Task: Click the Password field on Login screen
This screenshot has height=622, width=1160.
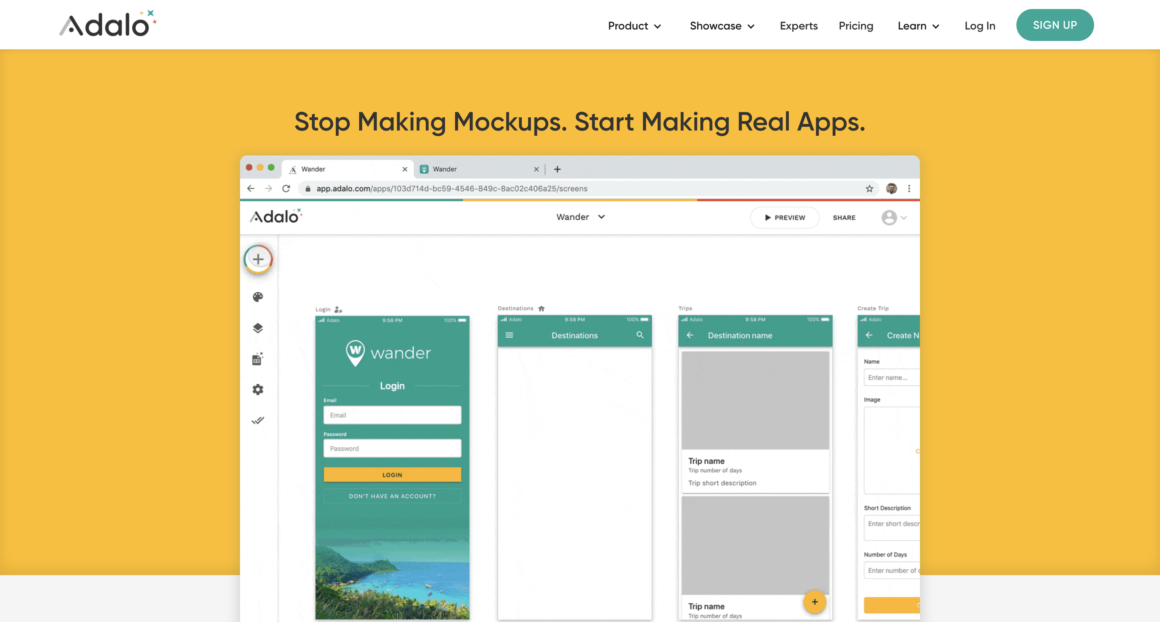Action: pyautogui.click(x=392, y=448)
